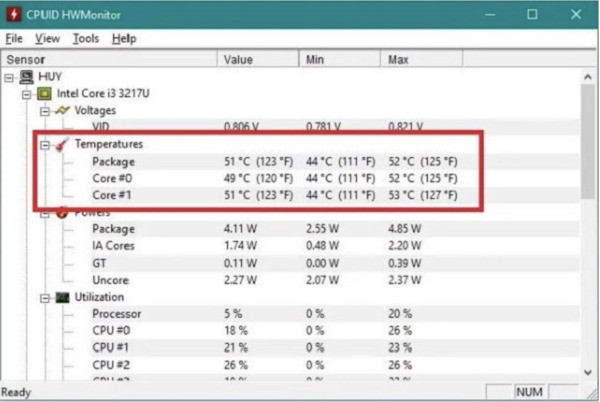This screenshot has height=402, width=600.
Task: Open the Help menu
Action: click(x=124, y=39)
